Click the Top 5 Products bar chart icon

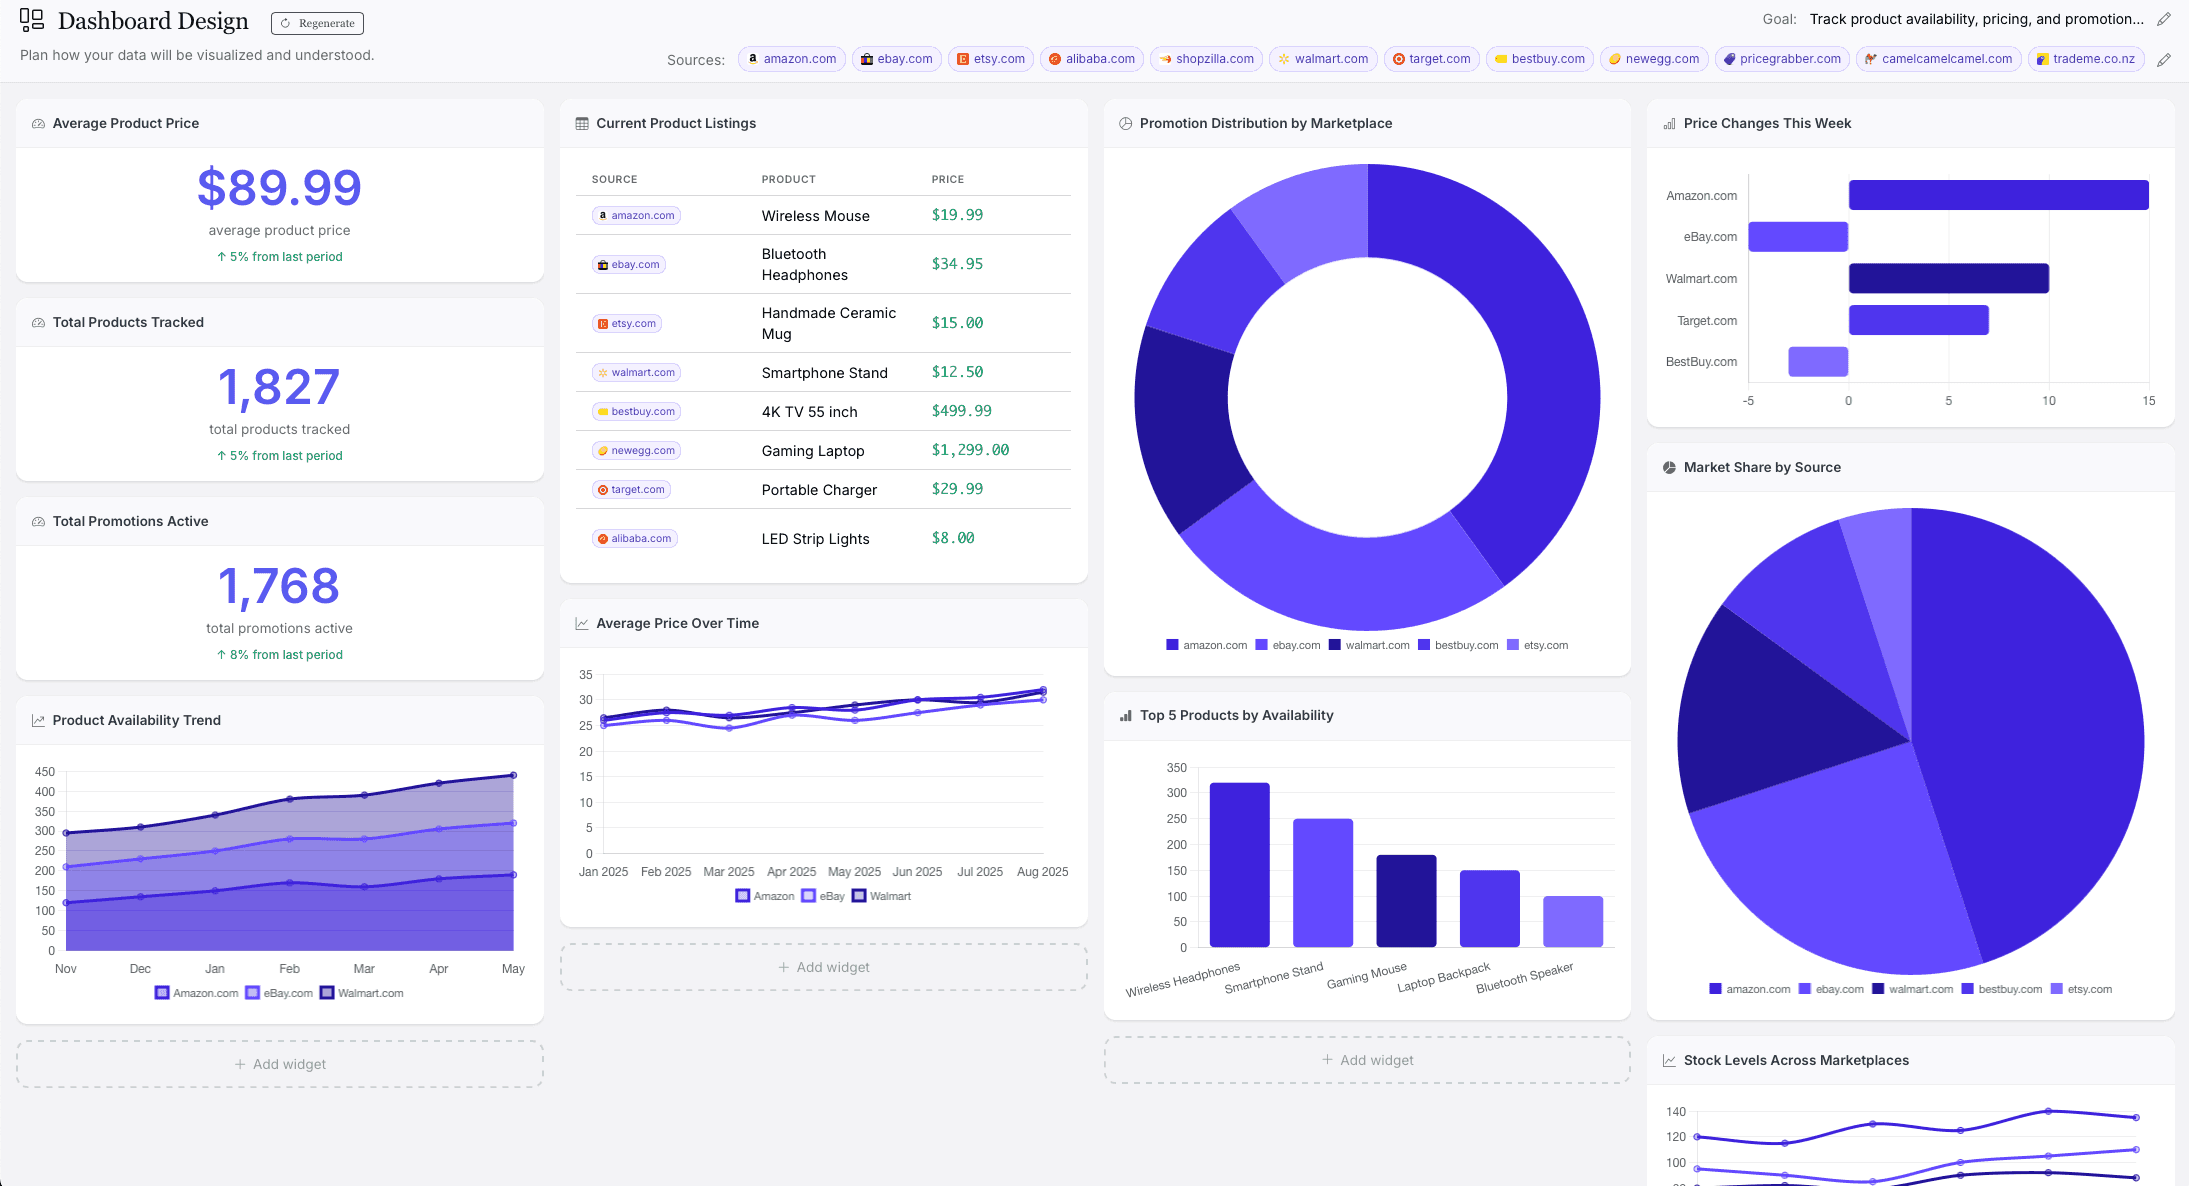1126,716
